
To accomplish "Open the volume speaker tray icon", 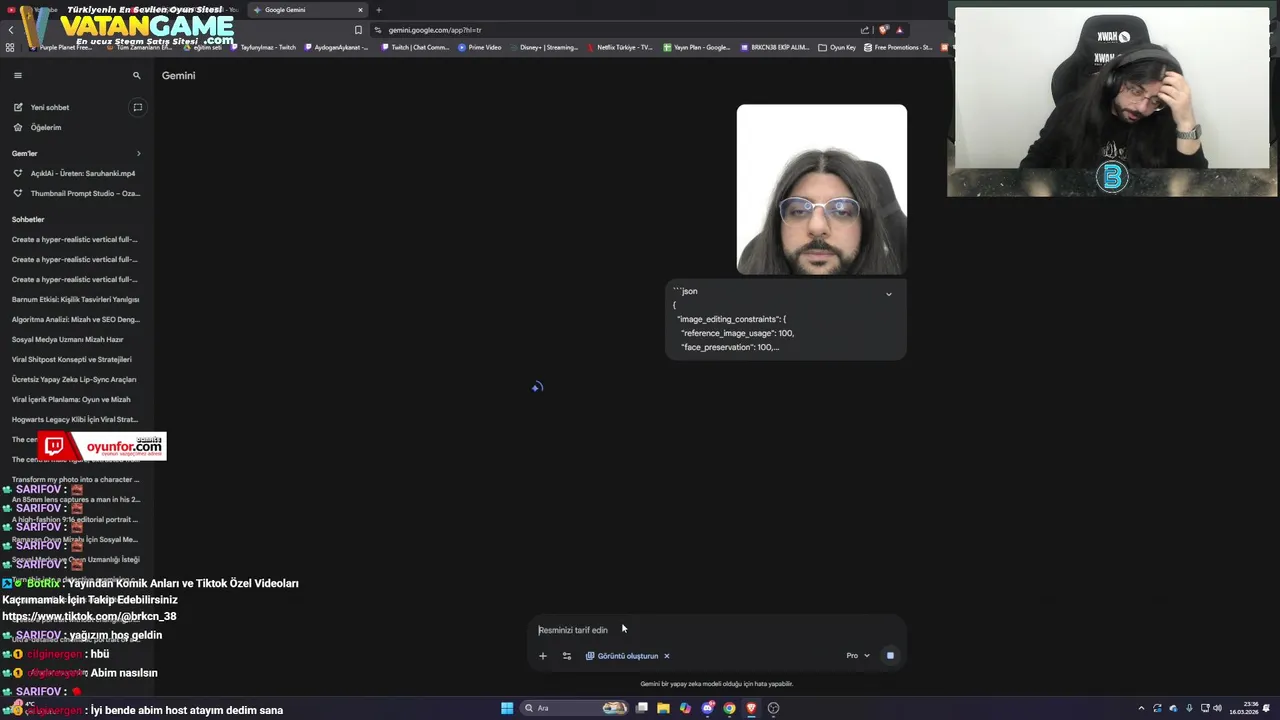I will [1217, 708].
